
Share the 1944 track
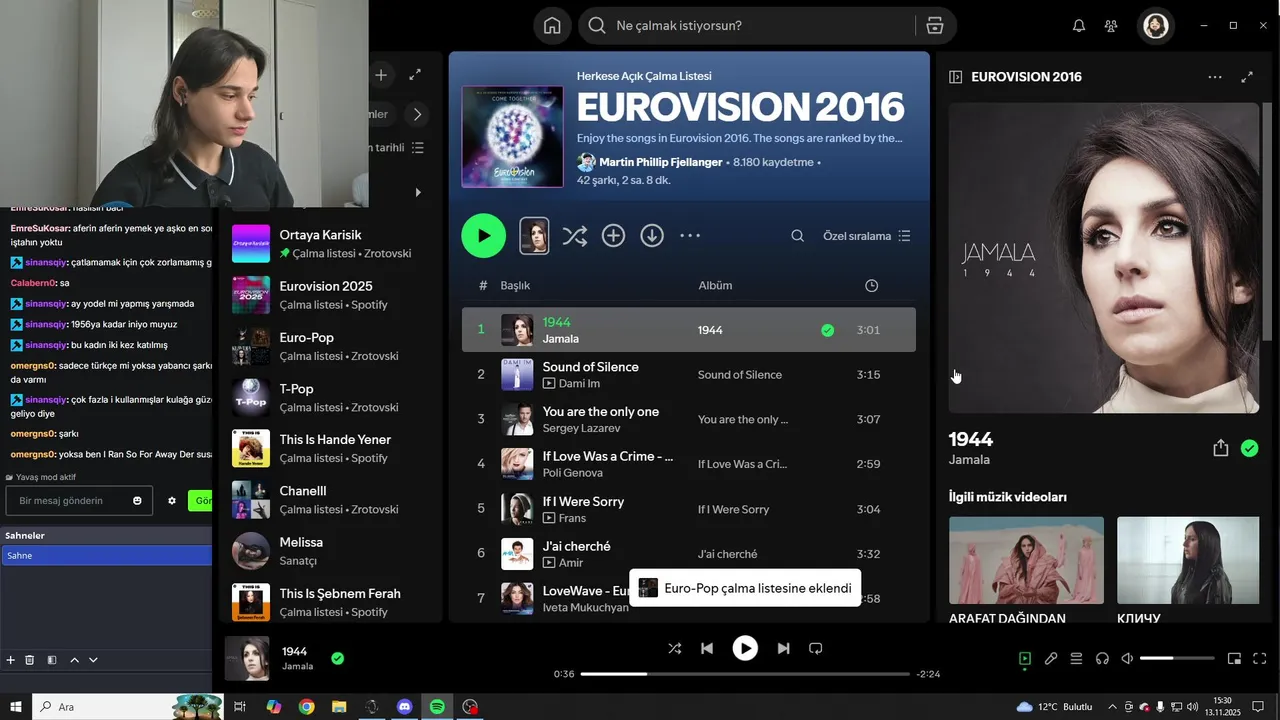[x=1220, y=448]
